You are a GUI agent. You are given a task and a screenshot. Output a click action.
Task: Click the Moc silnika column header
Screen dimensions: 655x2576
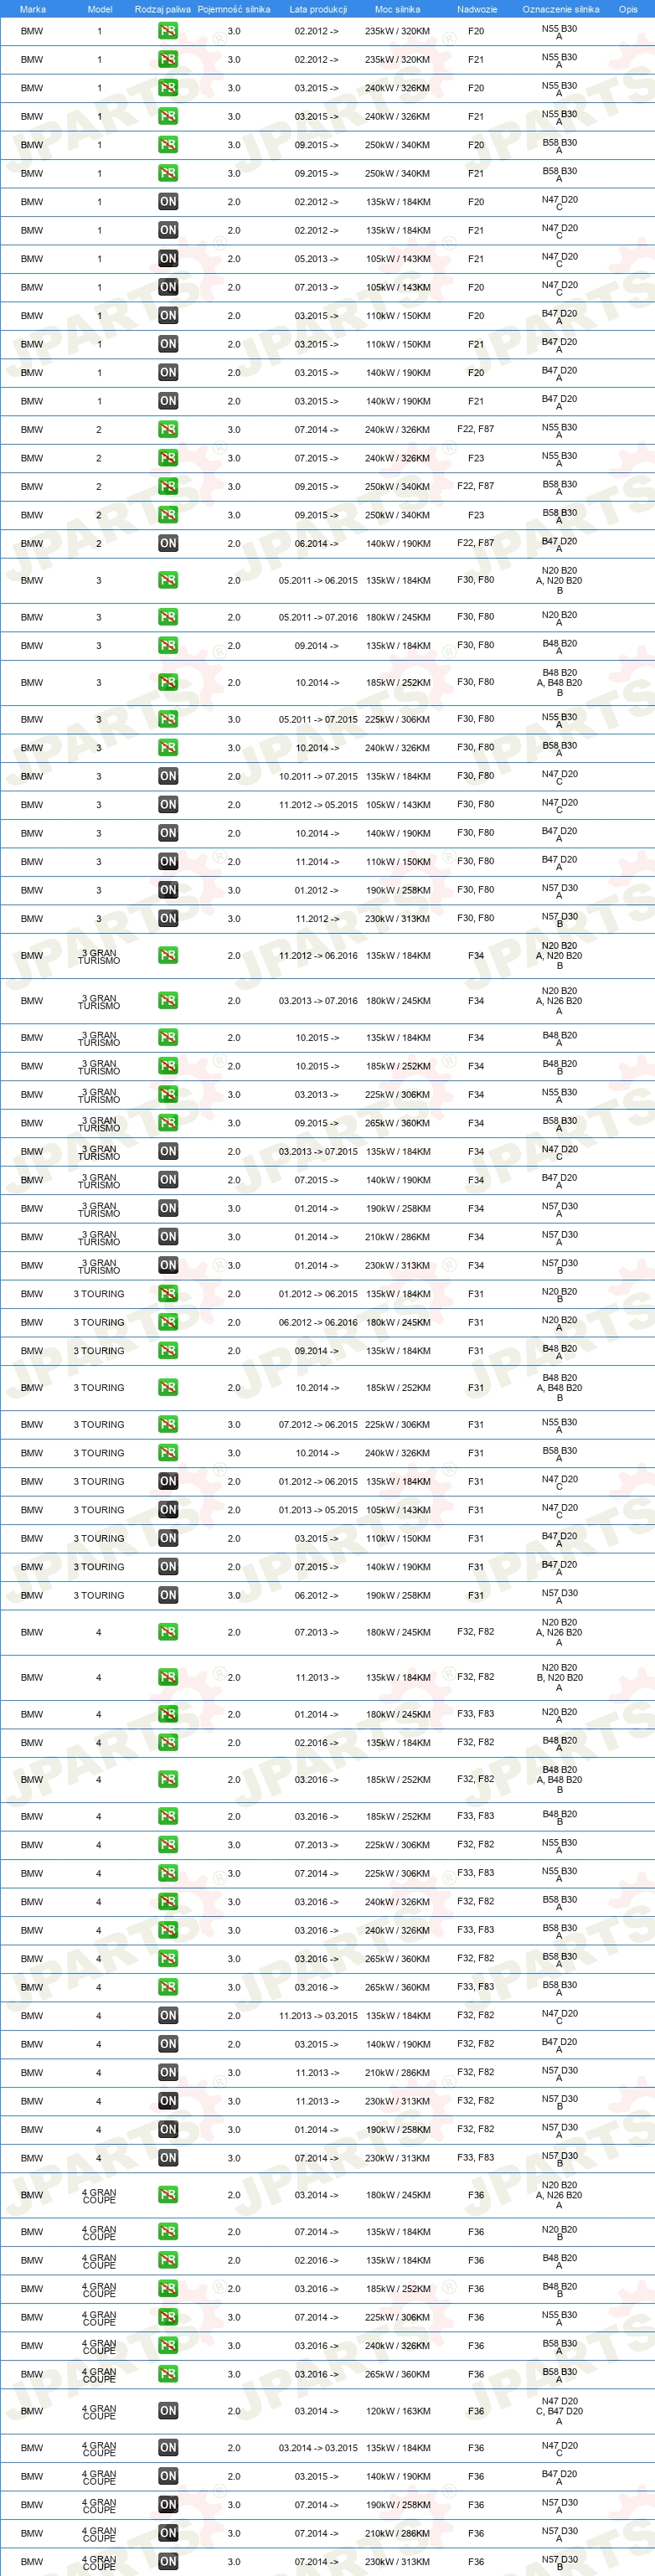(x=397, y=9)
